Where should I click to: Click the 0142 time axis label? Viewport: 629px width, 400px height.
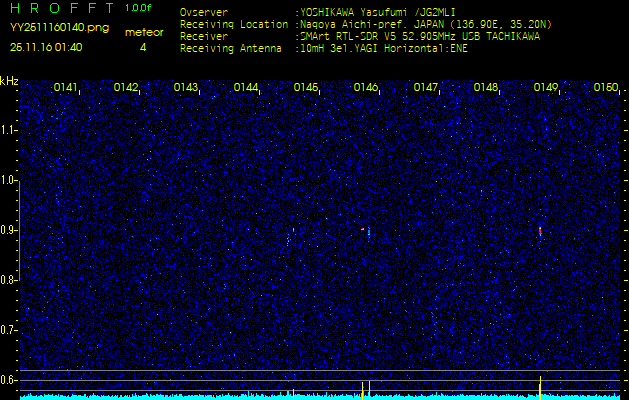[x=126, y=87]
